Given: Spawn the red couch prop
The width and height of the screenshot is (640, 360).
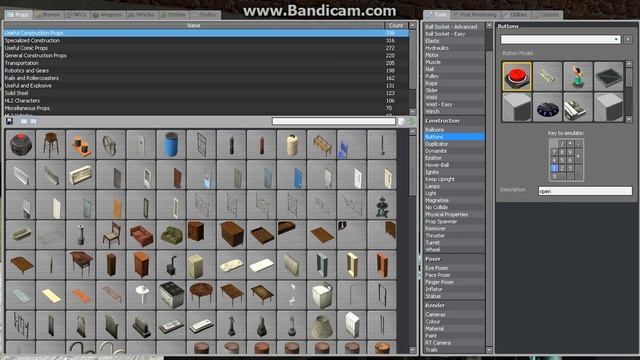Looking at the screenshot, I should pos(141,235).
